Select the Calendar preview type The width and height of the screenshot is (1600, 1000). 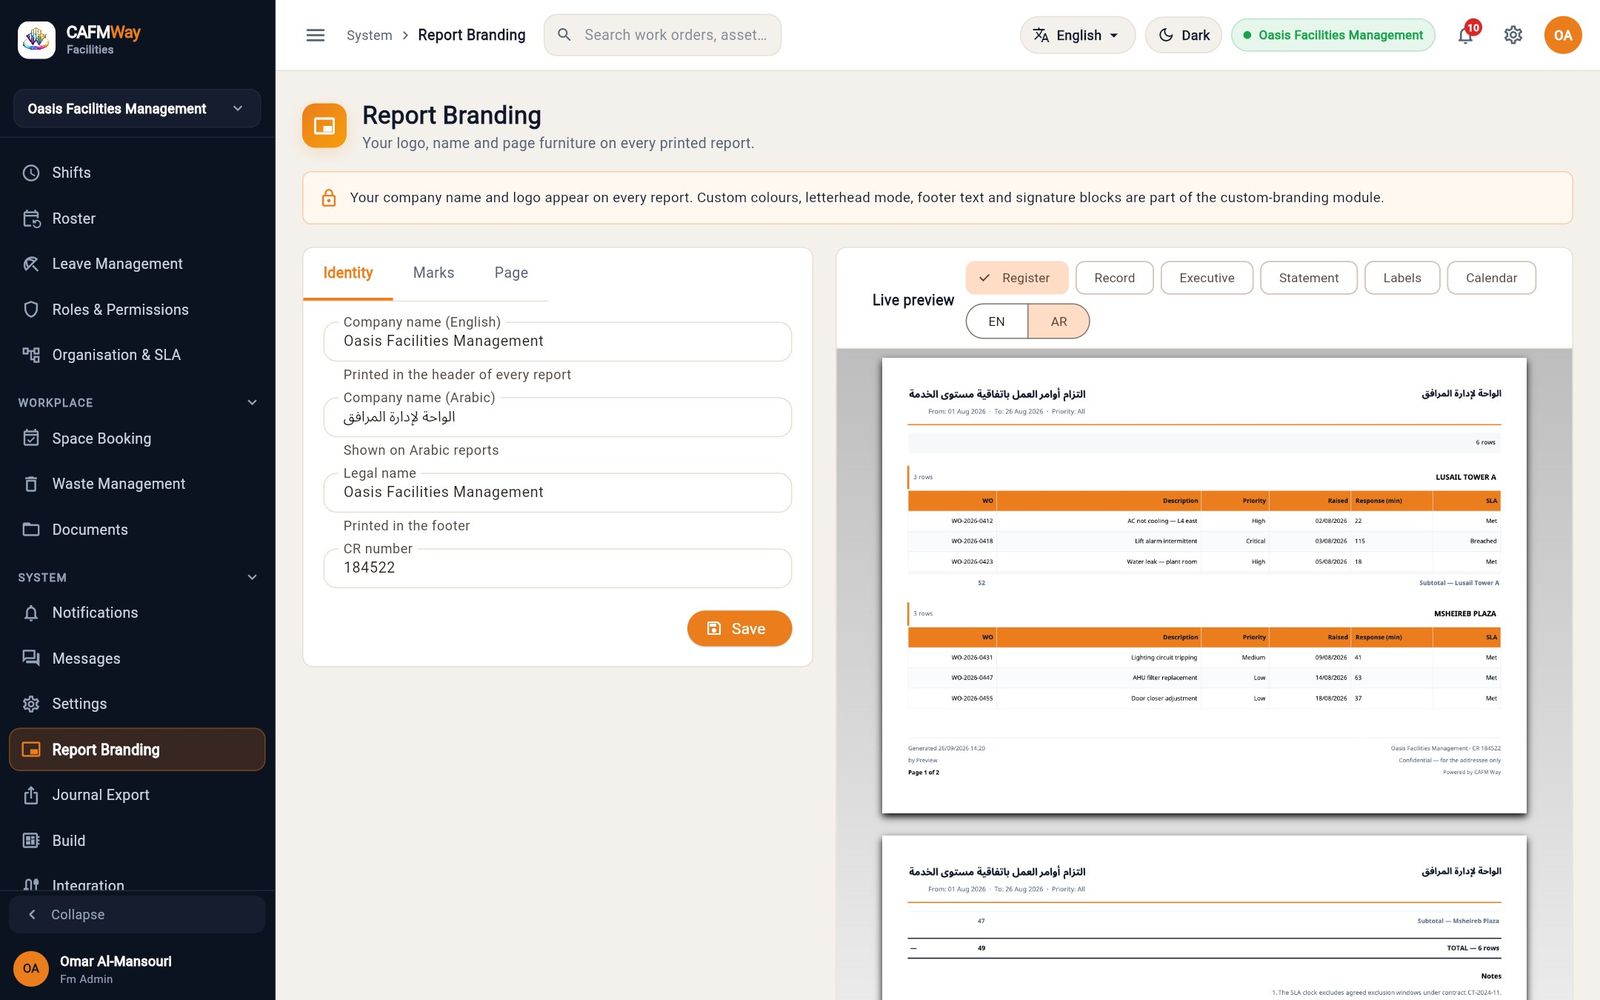(1491, 278)
